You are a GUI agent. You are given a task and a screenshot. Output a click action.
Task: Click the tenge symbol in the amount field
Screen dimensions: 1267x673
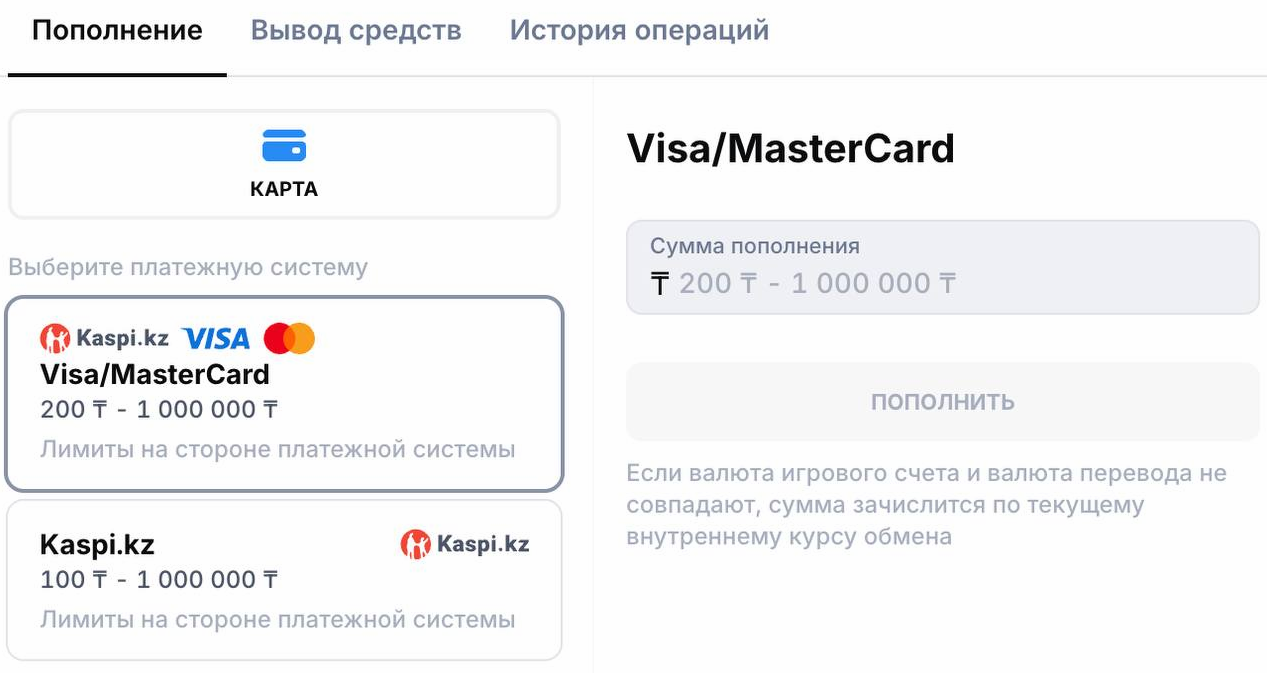(x=662, y=284)
